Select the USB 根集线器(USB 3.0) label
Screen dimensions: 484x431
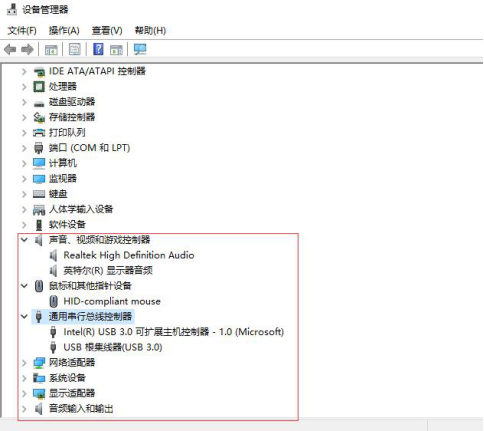pyautogui.click(x=113, y=347)
